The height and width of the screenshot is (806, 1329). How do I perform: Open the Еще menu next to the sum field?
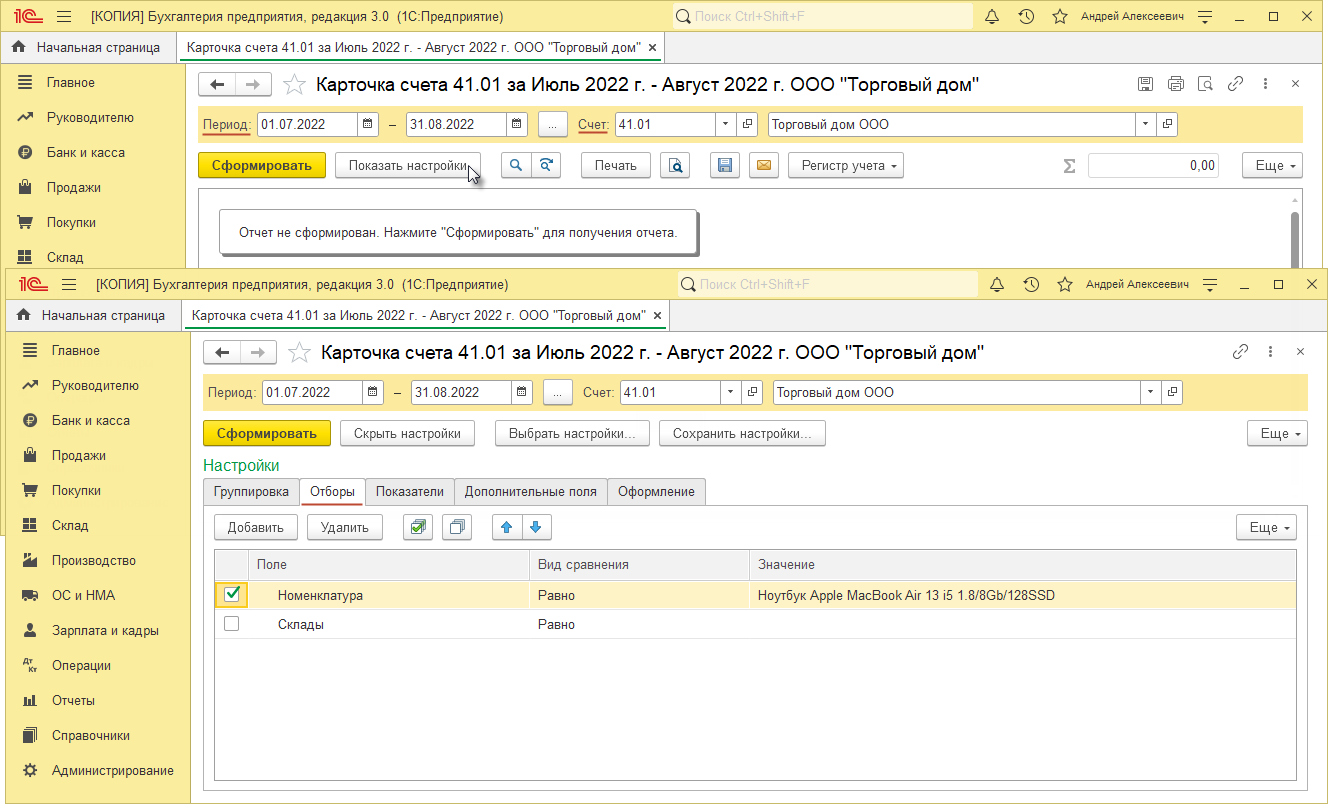[1272, 166]
